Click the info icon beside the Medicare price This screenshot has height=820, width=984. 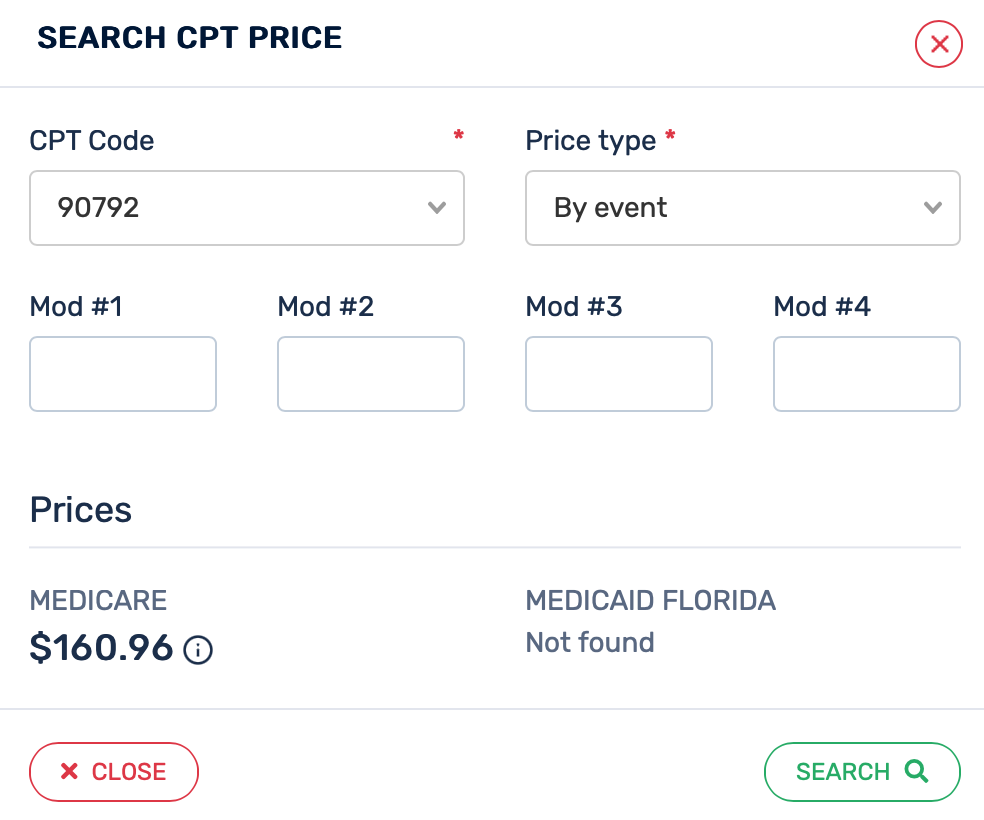pos(198,650)
